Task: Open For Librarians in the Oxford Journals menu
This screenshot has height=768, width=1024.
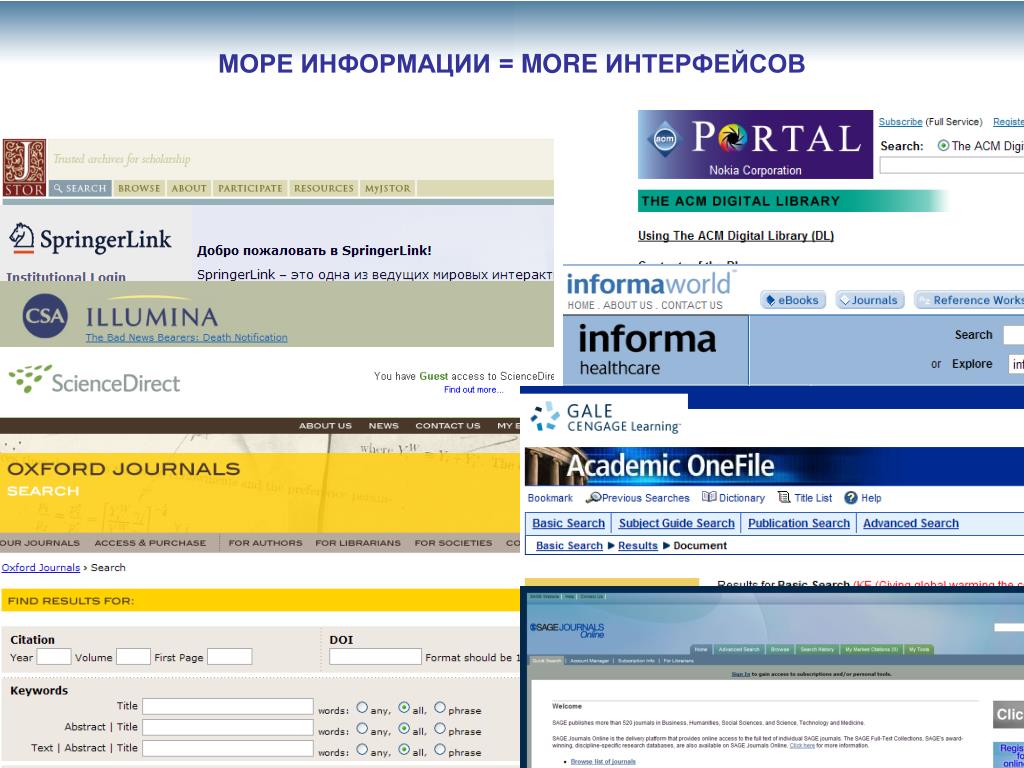Action: coord(358,543)
